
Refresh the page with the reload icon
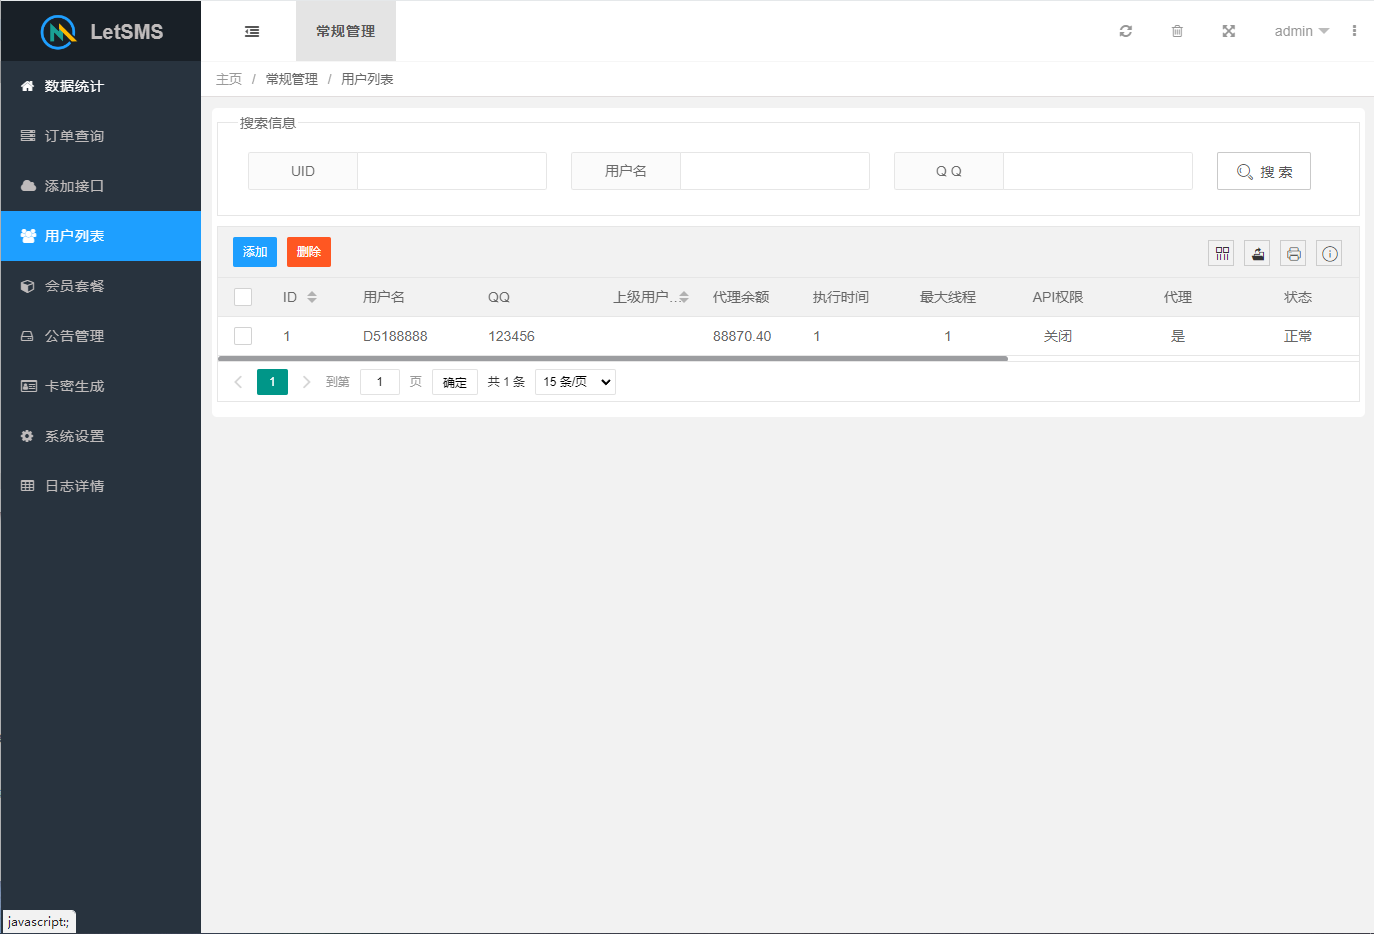click(x=1125, y=31)
